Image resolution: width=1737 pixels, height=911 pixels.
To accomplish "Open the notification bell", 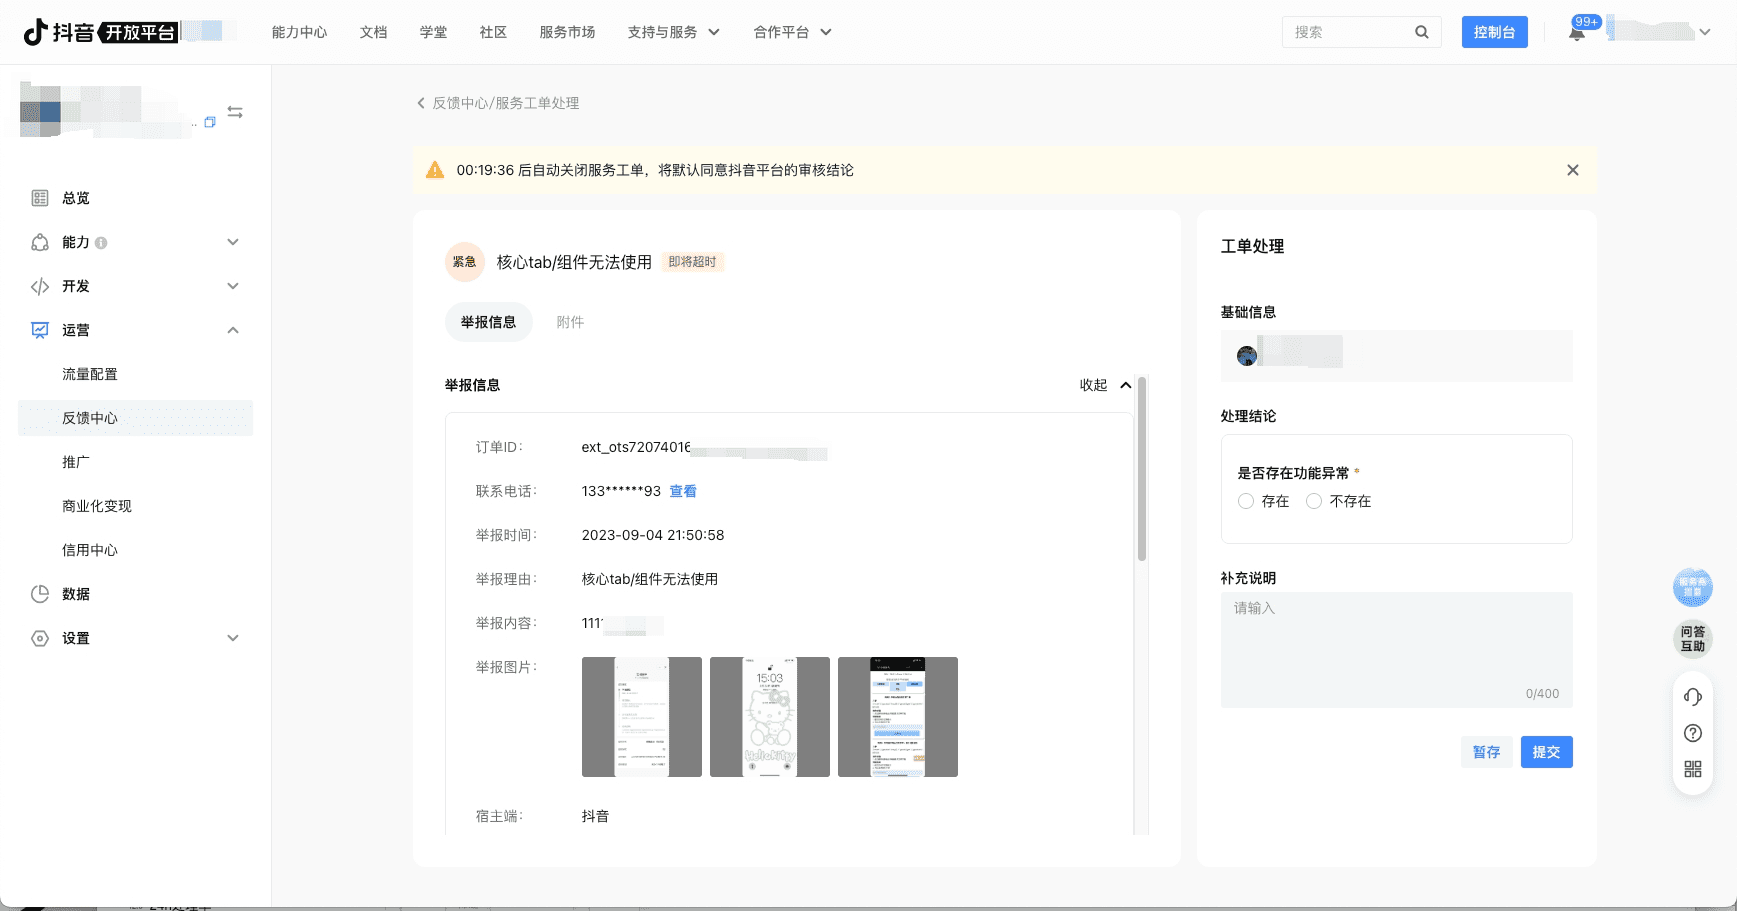I will coord(1577,32).
